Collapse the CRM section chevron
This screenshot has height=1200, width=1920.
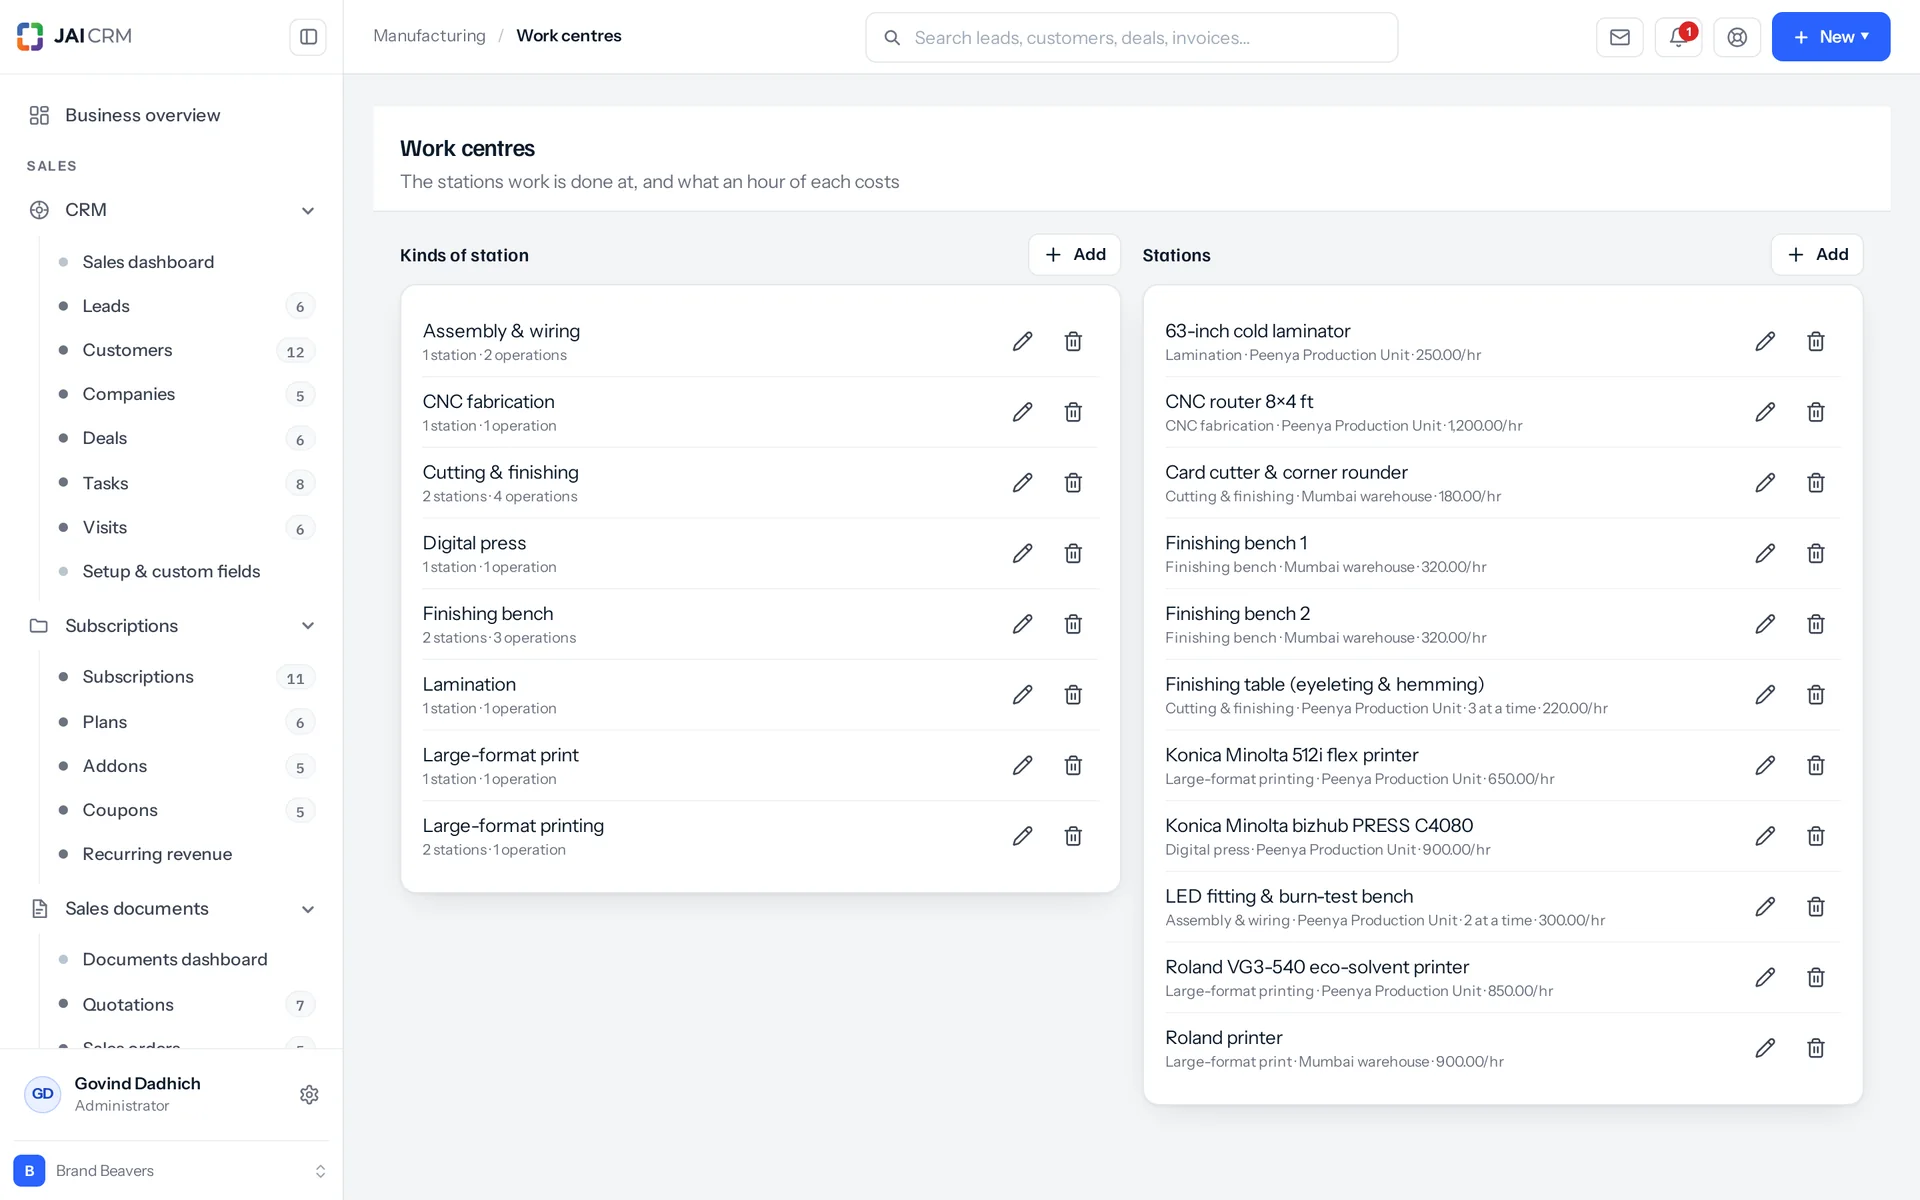pyautogui.click(x=308, y=211)
